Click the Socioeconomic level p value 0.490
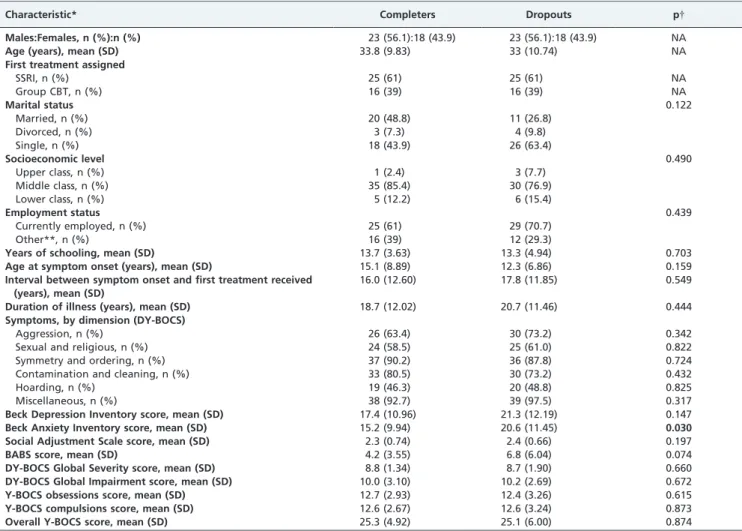The width and height of the screenshot is (742, 531). click(679, 159)
